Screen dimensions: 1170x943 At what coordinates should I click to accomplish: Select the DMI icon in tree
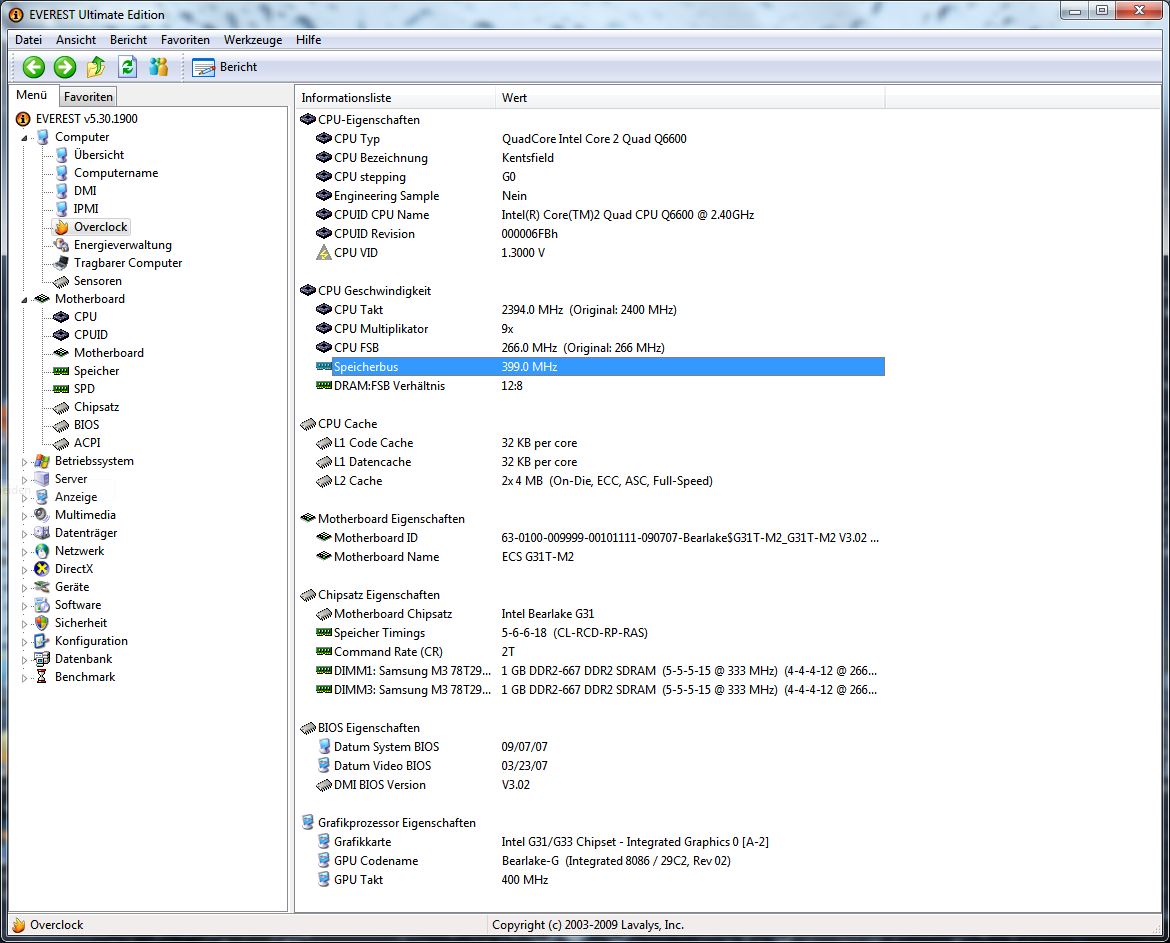point(62,190)
